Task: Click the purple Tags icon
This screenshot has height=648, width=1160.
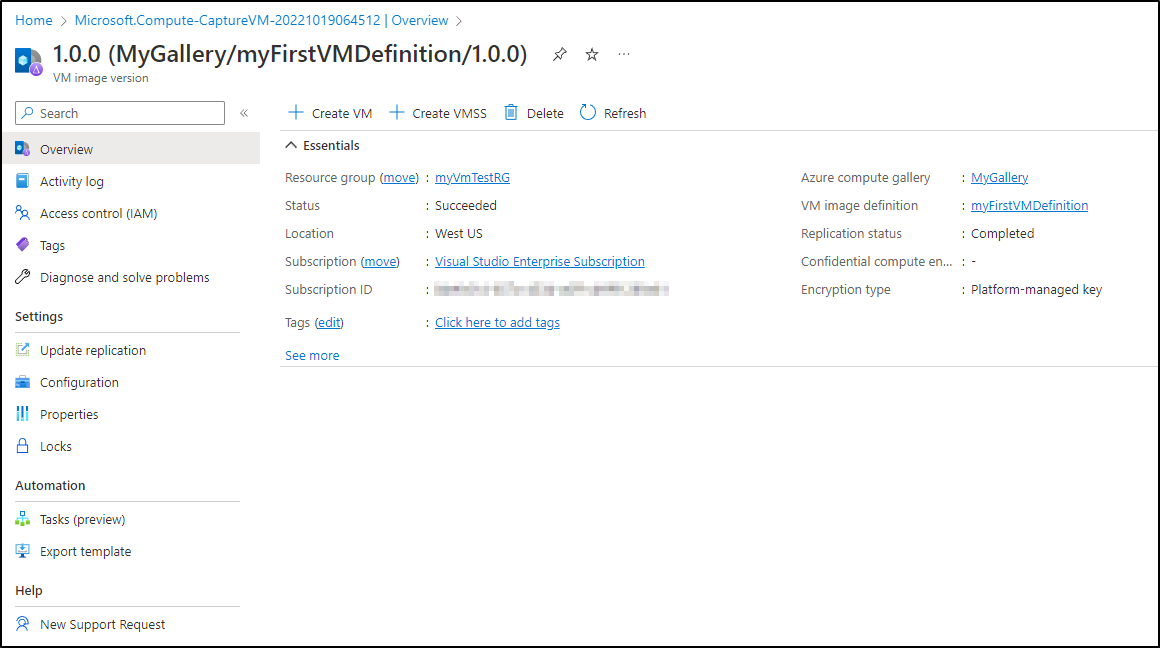Action: 23,245
